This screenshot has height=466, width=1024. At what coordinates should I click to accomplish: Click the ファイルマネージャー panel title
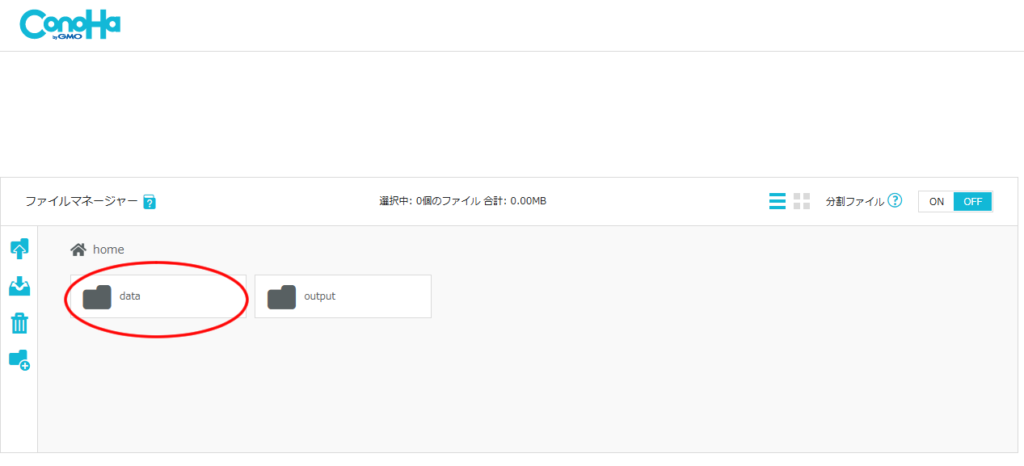tap(81, 201)
